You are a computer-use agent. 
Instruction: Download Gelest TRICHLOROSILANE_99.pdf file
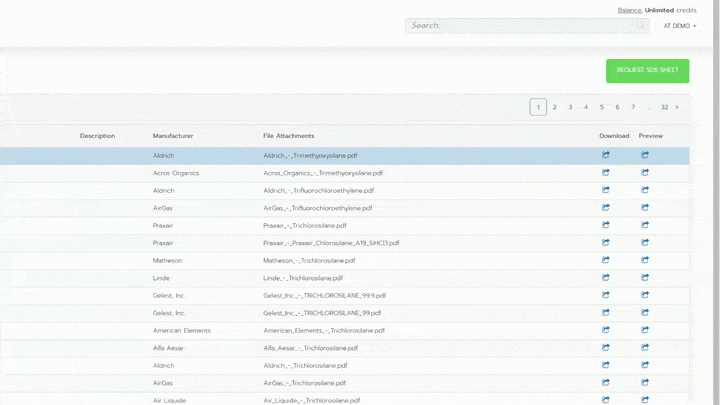606,312
